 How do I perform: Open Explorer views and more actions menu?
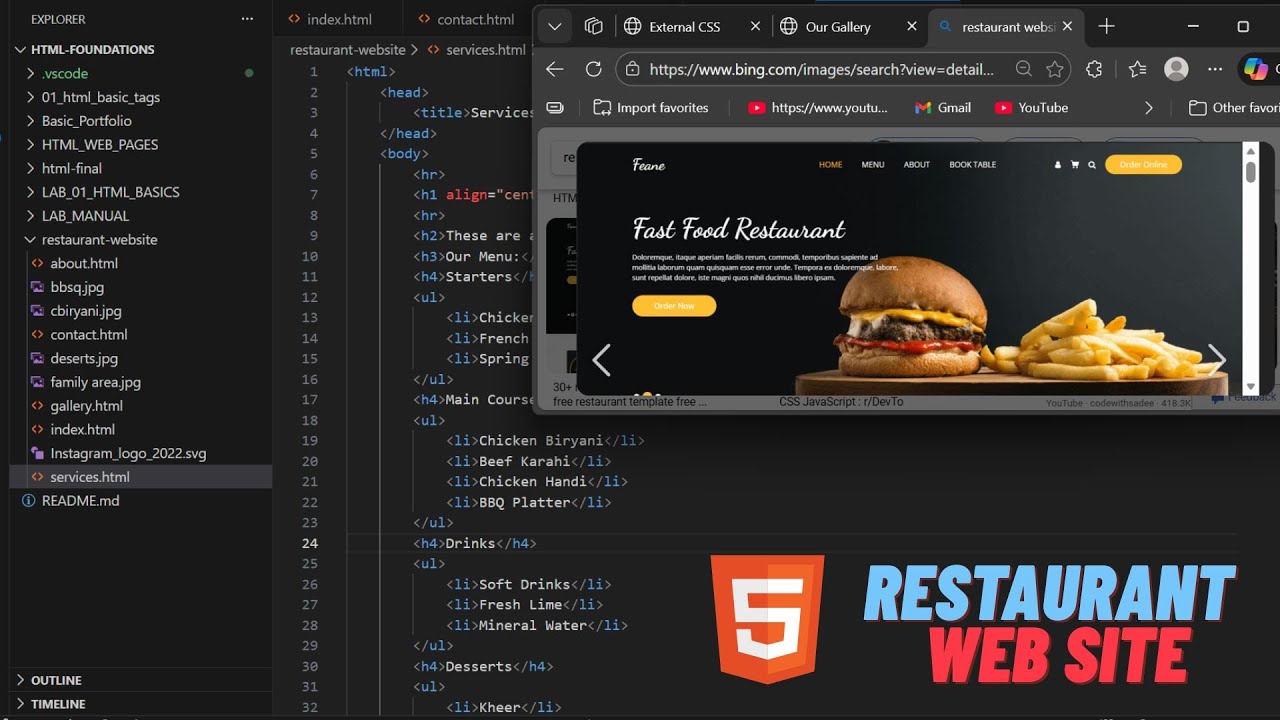tap(247, 19)
